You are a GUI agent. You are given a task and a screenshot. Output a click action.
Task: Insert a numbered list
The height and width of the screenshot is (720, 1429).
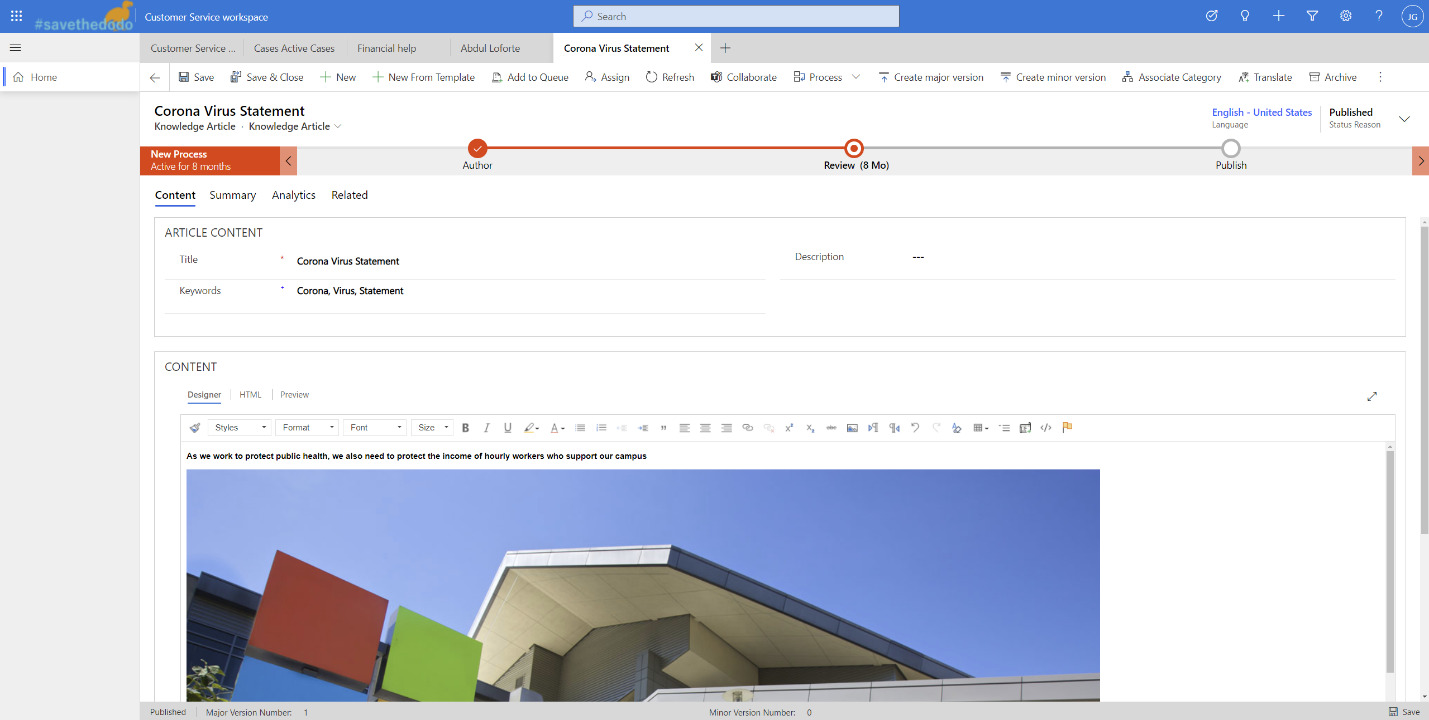tap(601, 427)
